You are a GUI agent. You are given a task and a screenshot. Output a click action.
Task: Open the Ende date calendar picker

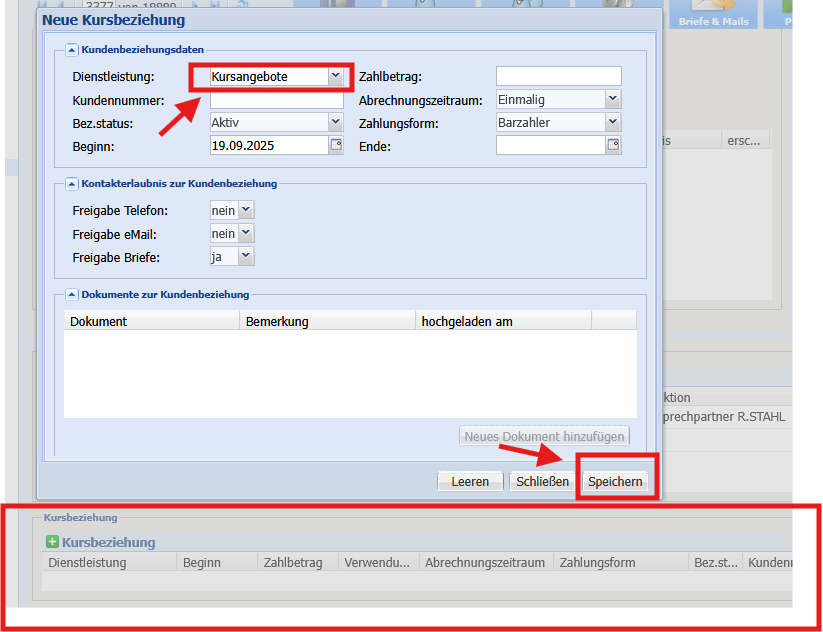coord(613,145)
